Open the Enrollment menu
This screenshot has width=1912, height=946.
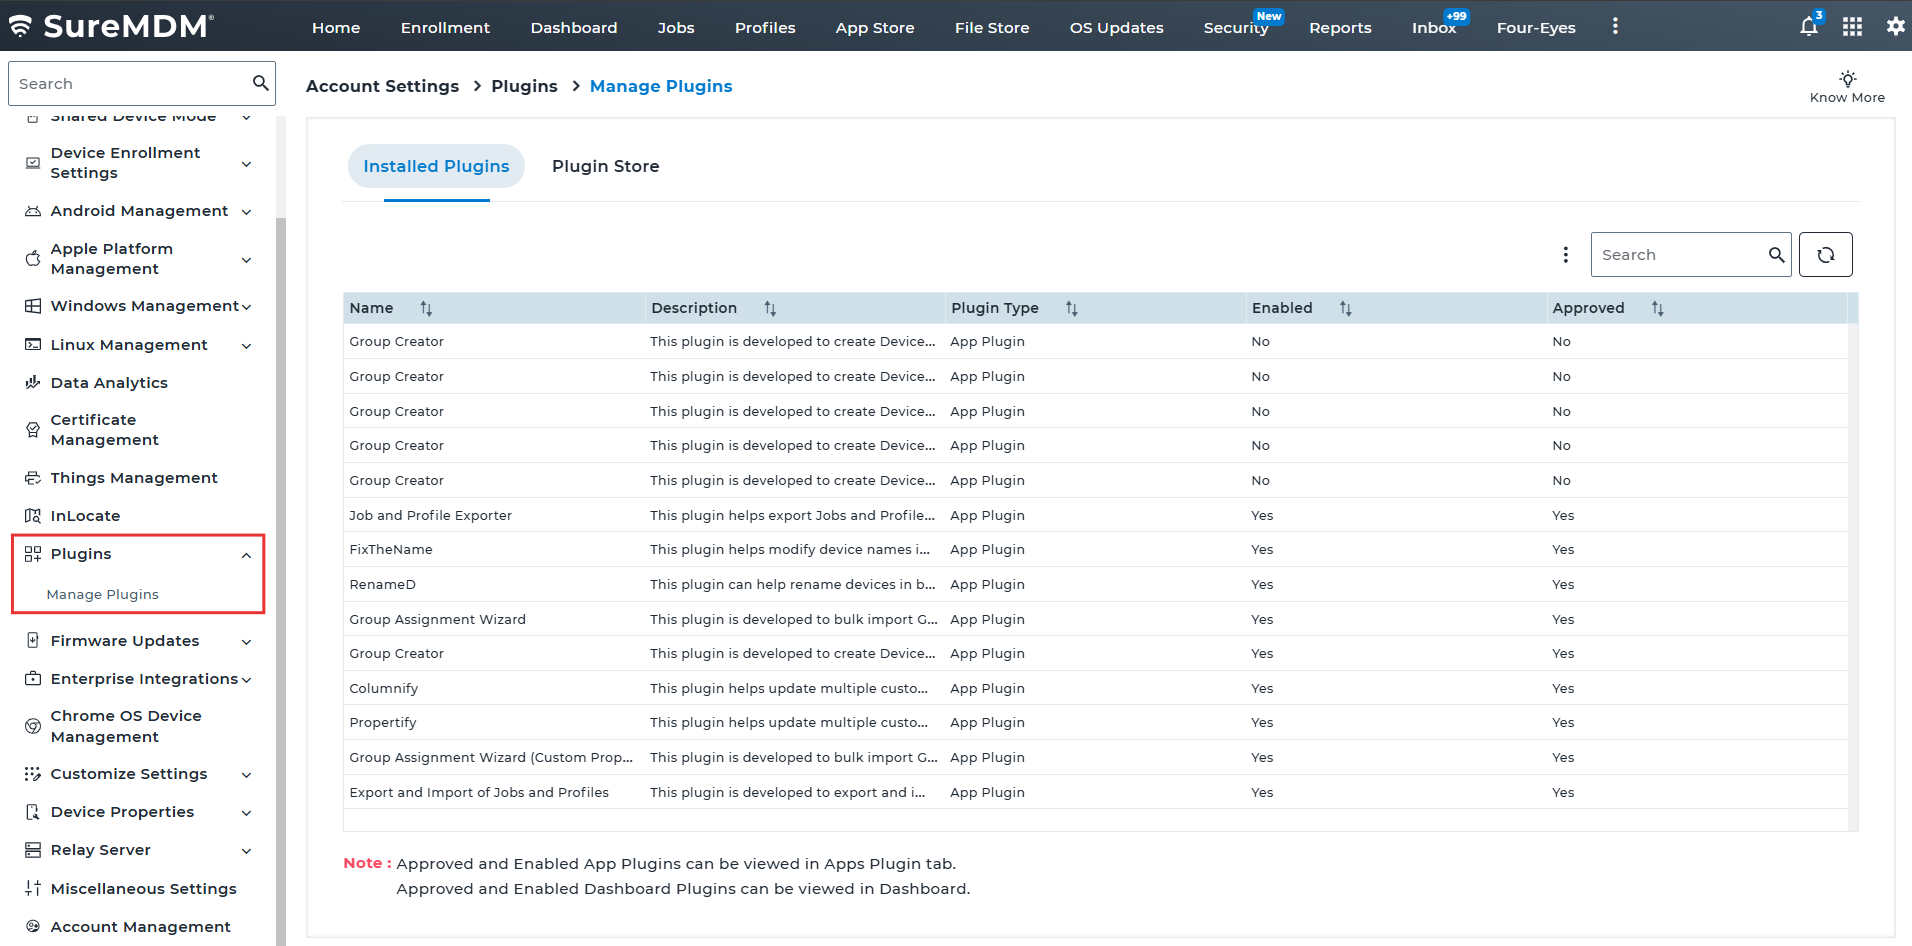click(445, 28)
